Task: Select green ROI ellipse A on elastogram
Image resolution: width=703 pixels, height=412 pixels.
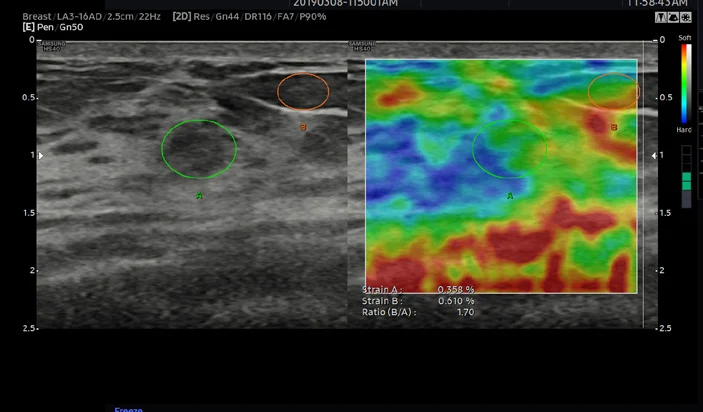Action: [x=510, y=149]
